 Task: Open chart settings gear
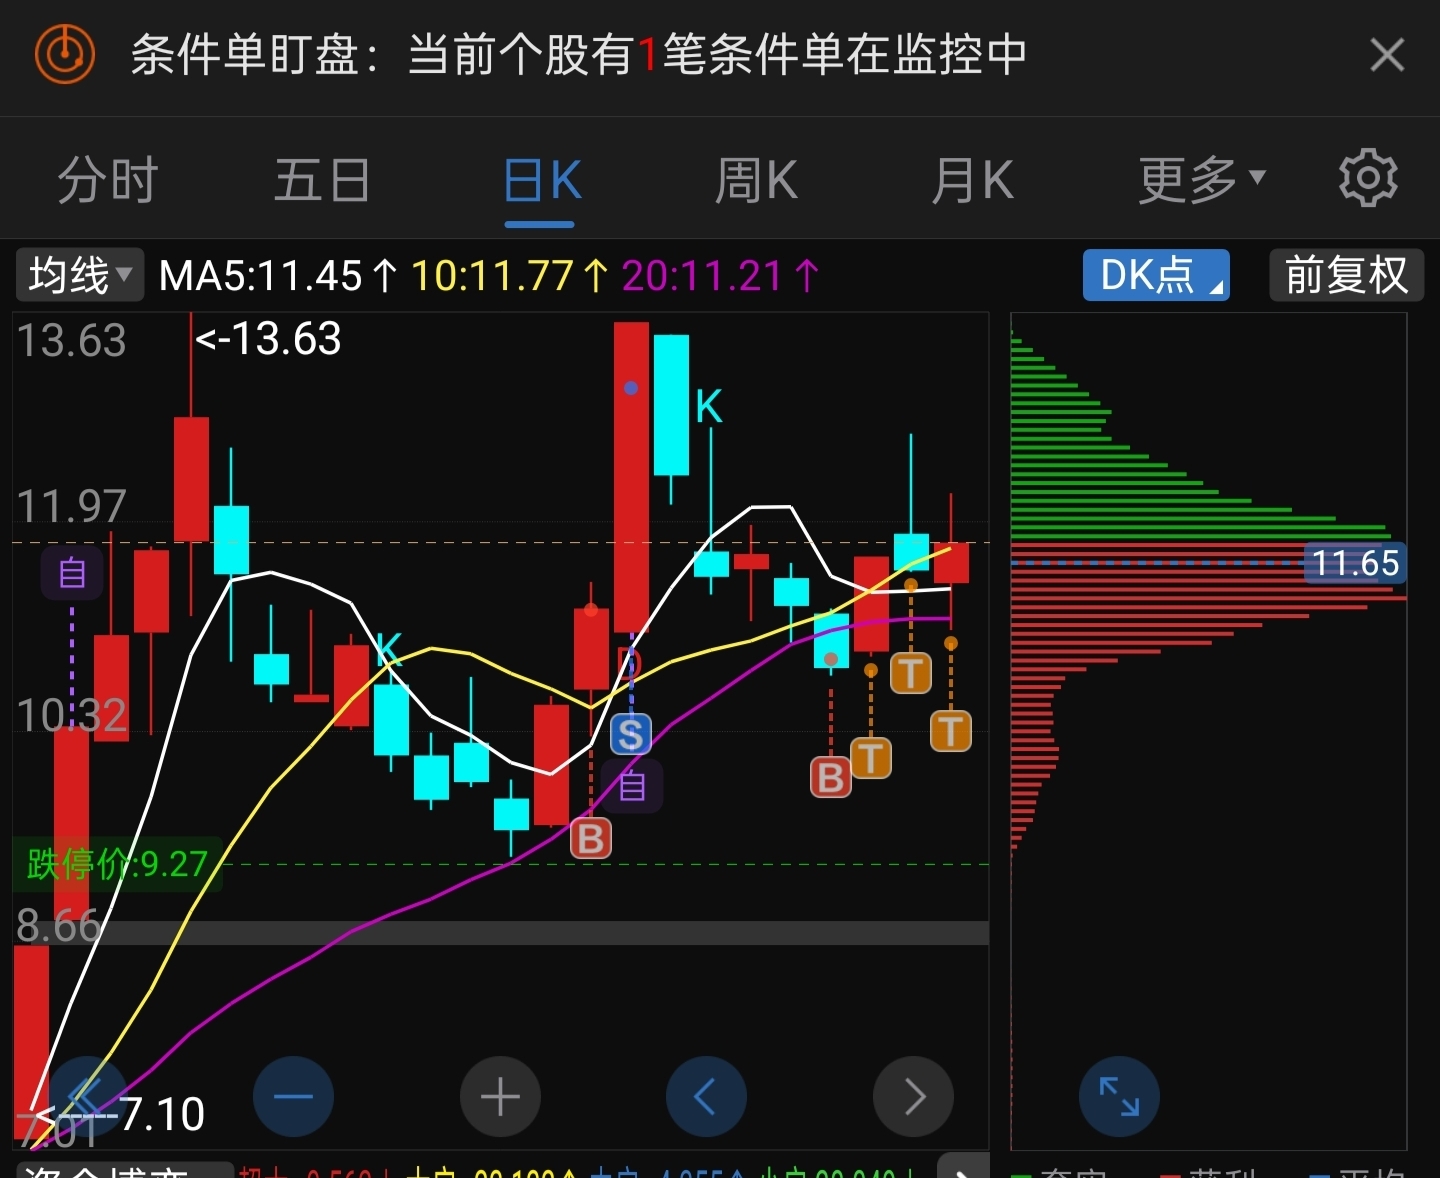(1368, 179)
